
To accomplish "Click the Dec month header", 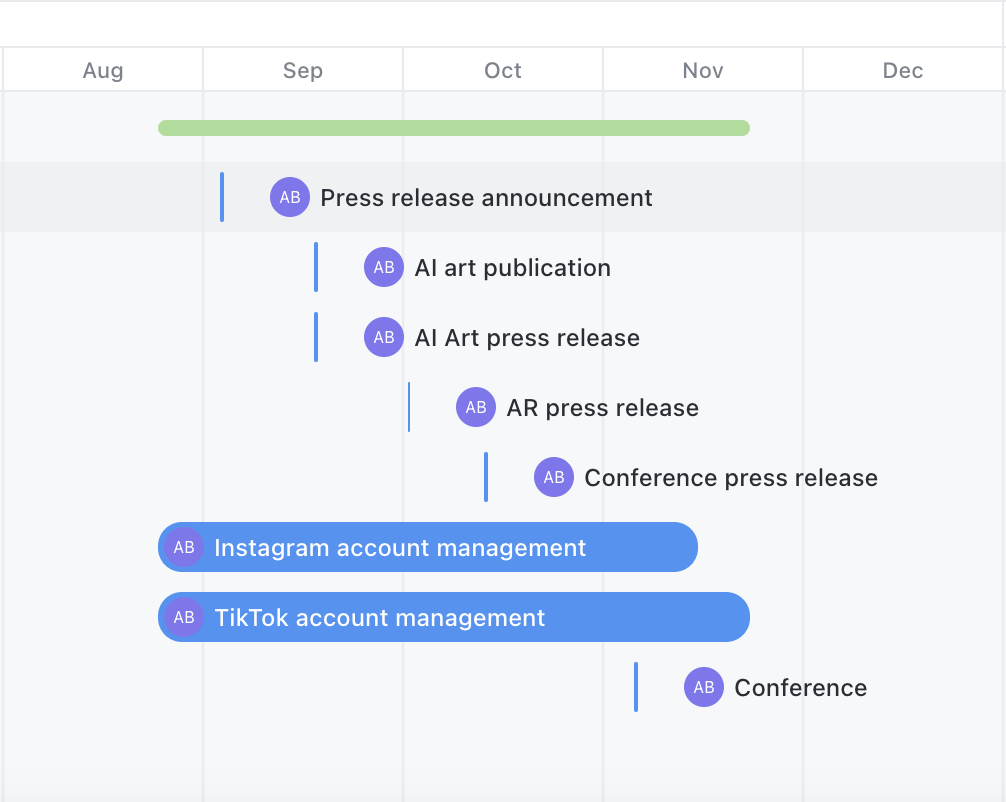I will [903, 70].
